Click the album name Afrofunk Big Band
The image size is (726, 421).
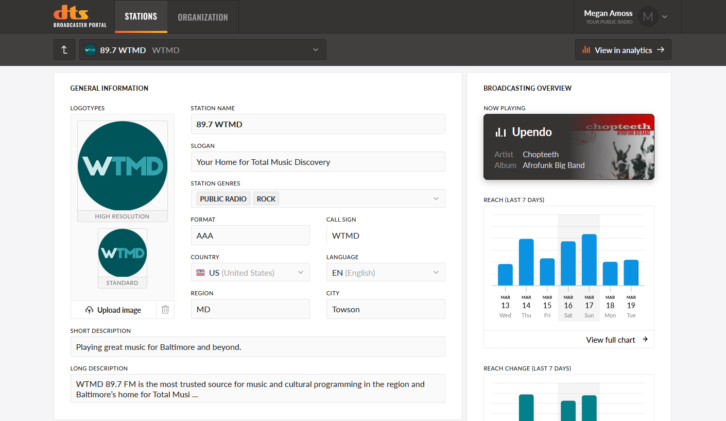[554, 165]
